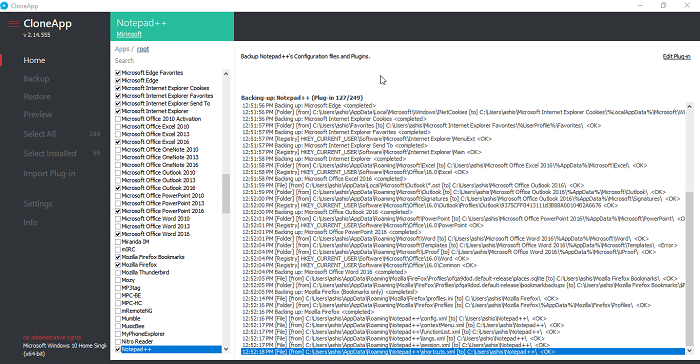The width and height of the screenshot is (700, 364).
Task: Select the MusicBee list entry
Action: (x=133, y=326)
